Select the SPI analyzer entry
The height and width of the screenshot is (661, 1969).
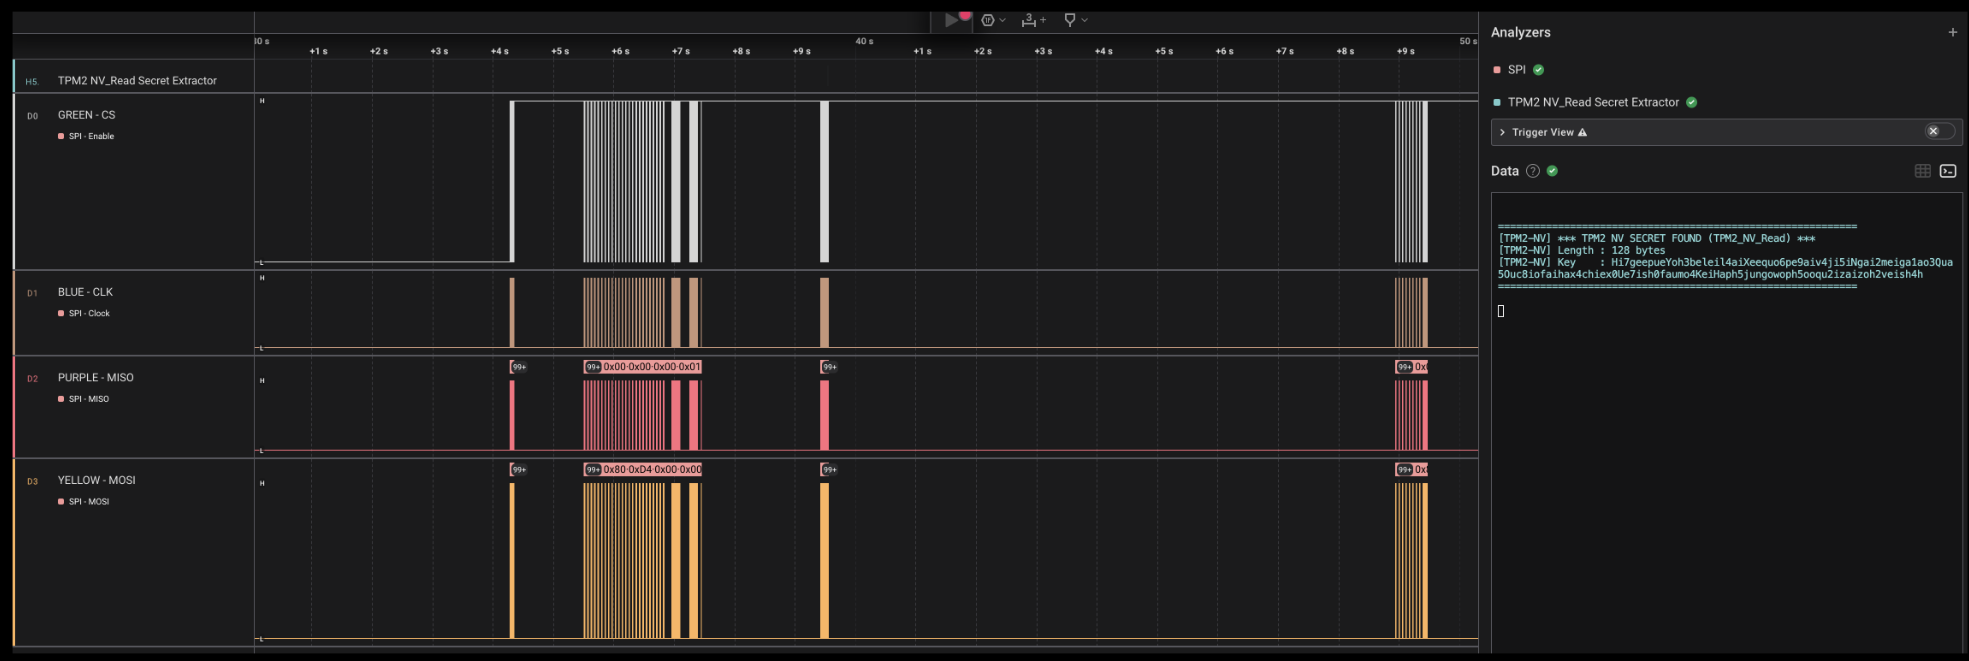pos(1516,70)
